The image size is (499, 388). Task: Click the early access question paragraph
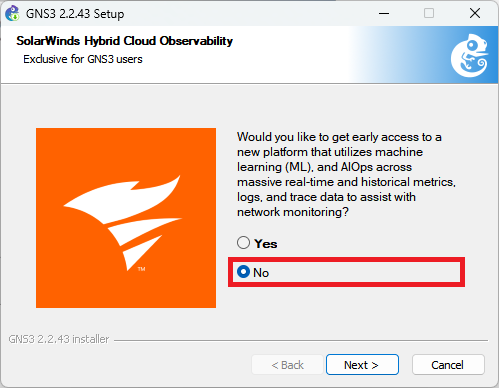346,174
